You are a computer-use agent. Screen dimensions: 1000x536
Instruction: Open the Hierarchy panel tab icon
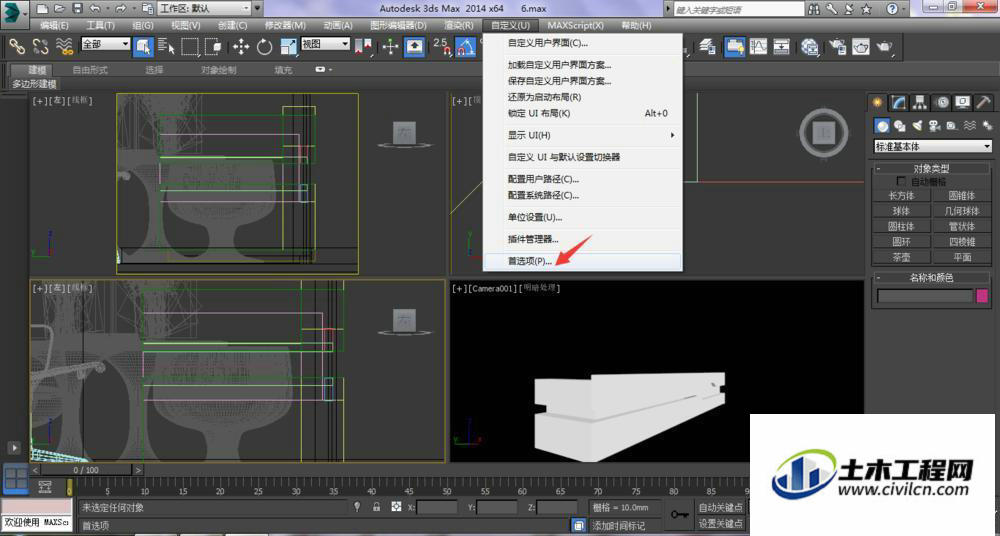click(x=920, y=102)
